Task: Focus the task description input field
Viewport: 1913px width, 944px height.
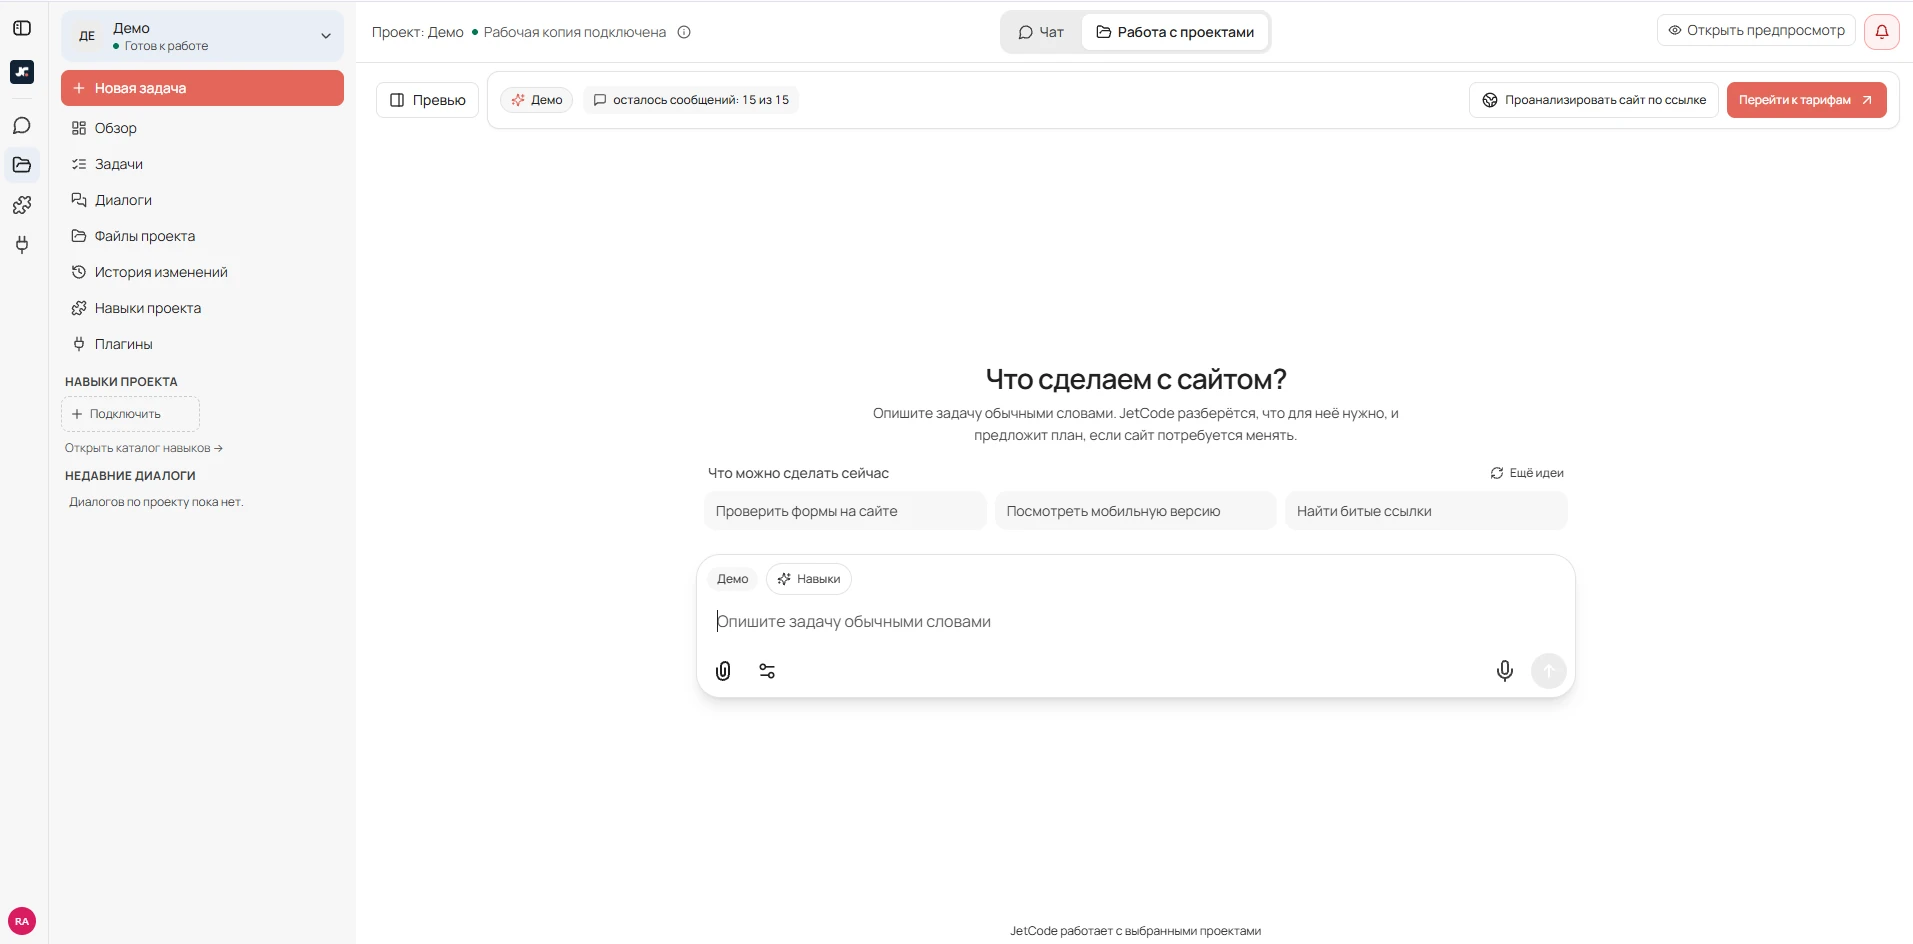Action: pyautogui.click(x=1135, y=621)
